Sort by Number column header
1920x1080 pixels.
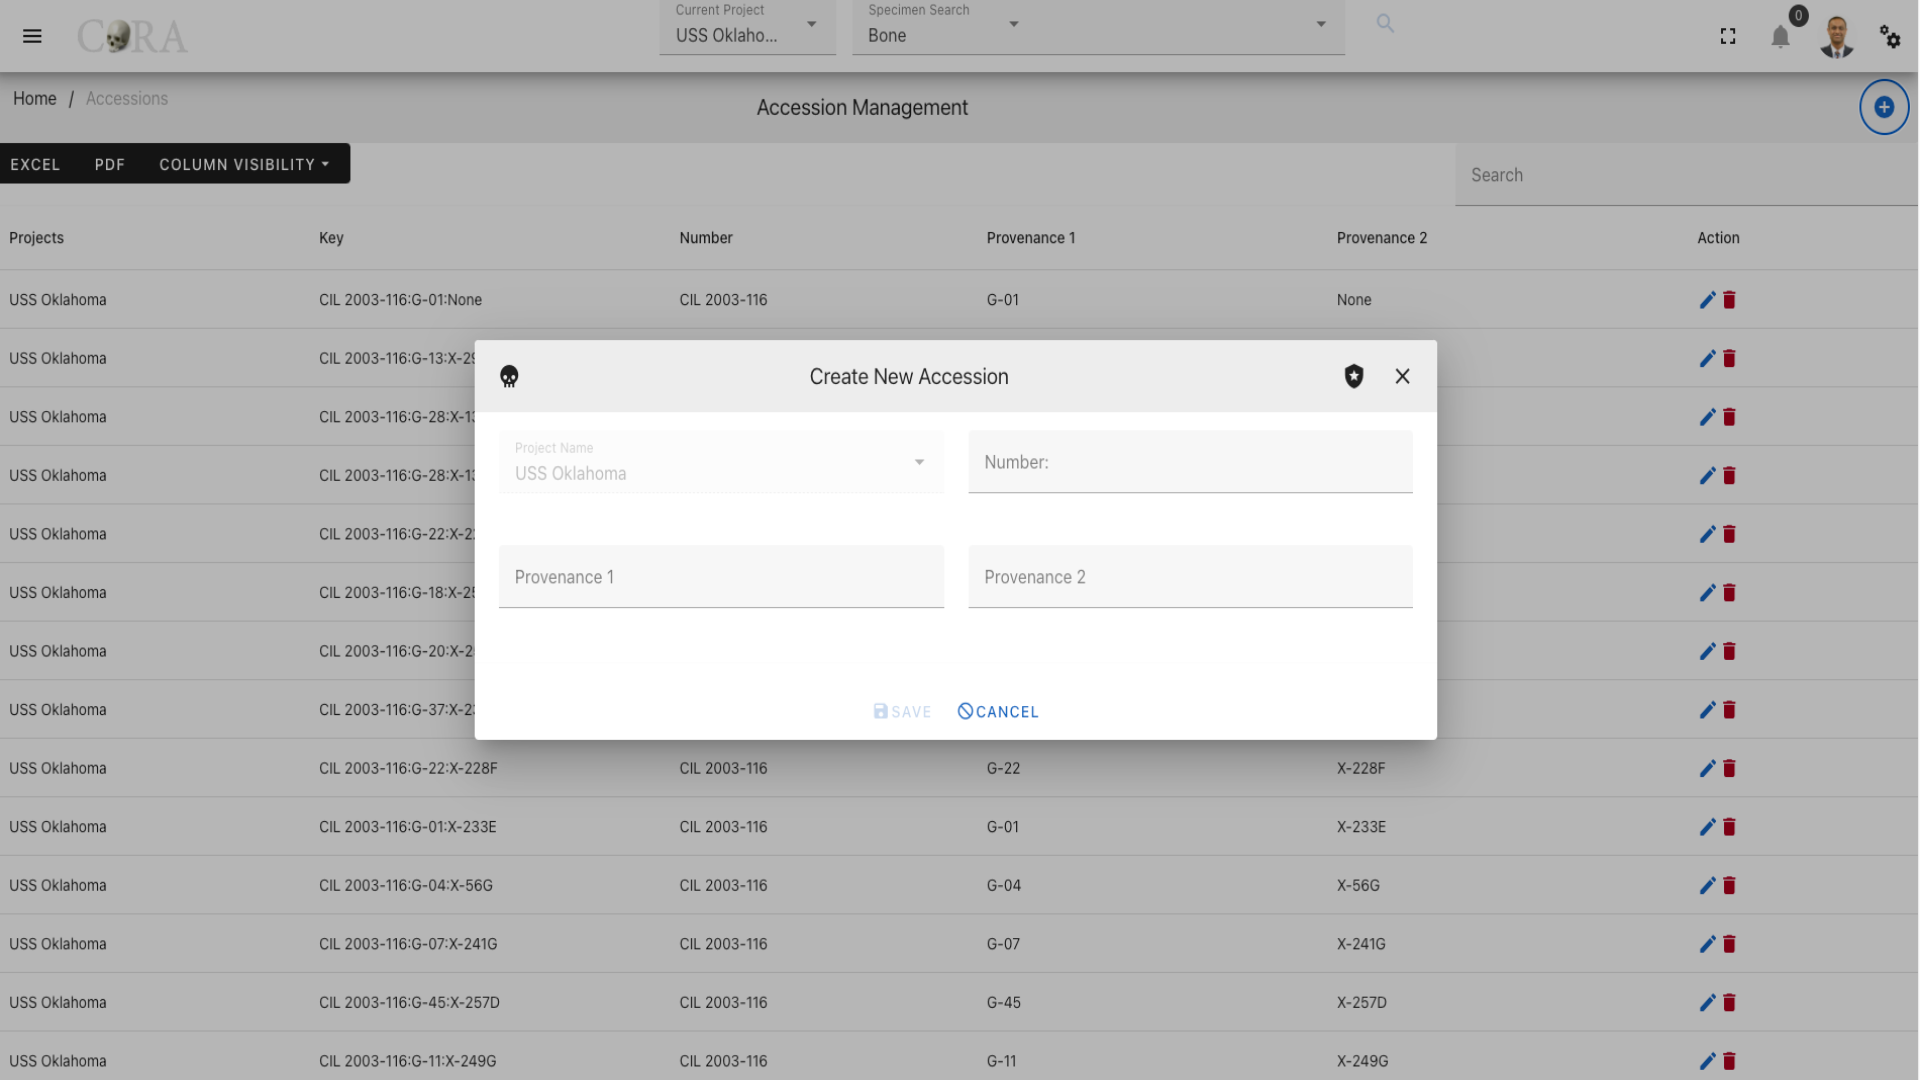click(x=706, y=238)
